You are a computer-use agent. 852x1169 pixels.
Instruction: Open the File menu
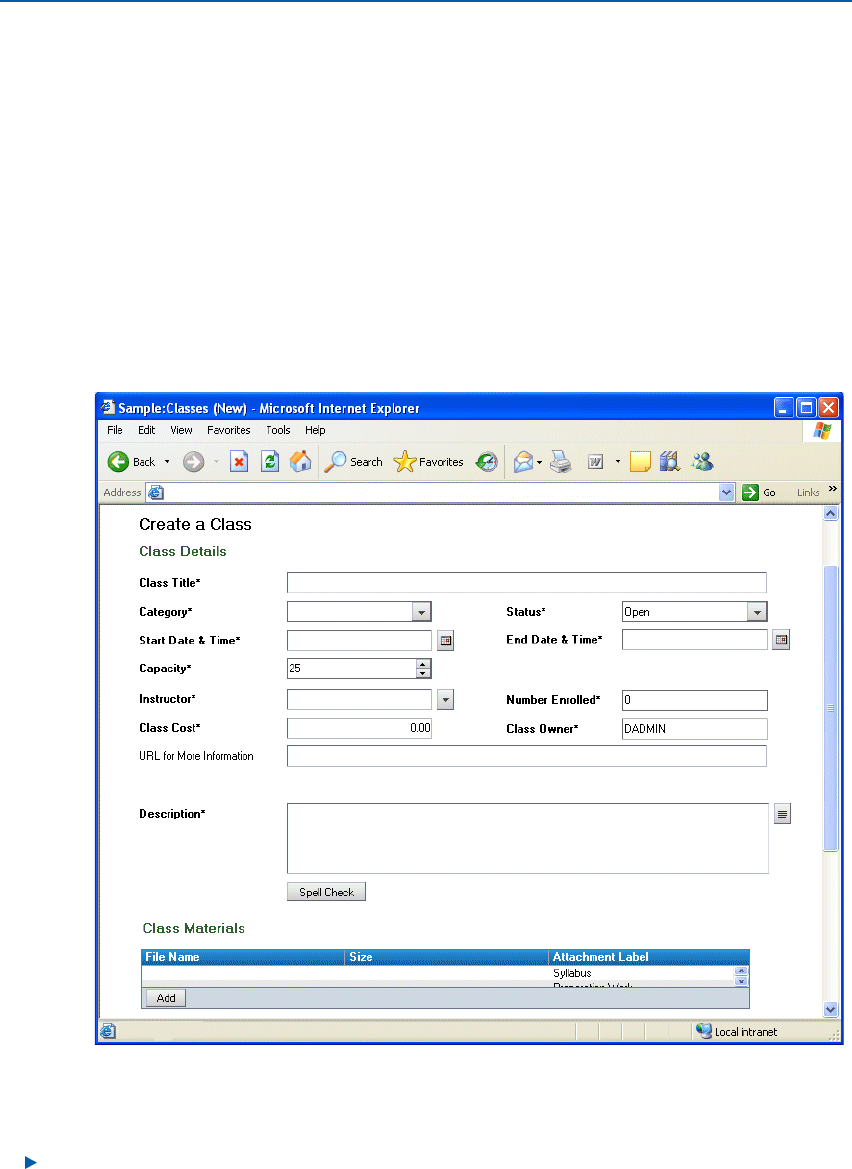(115, 430)
